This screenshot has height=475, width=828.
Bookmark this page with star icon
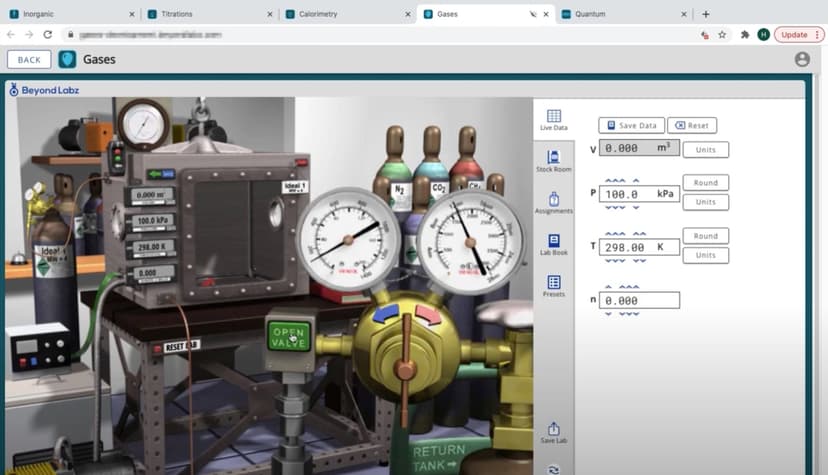click(722, 34)
